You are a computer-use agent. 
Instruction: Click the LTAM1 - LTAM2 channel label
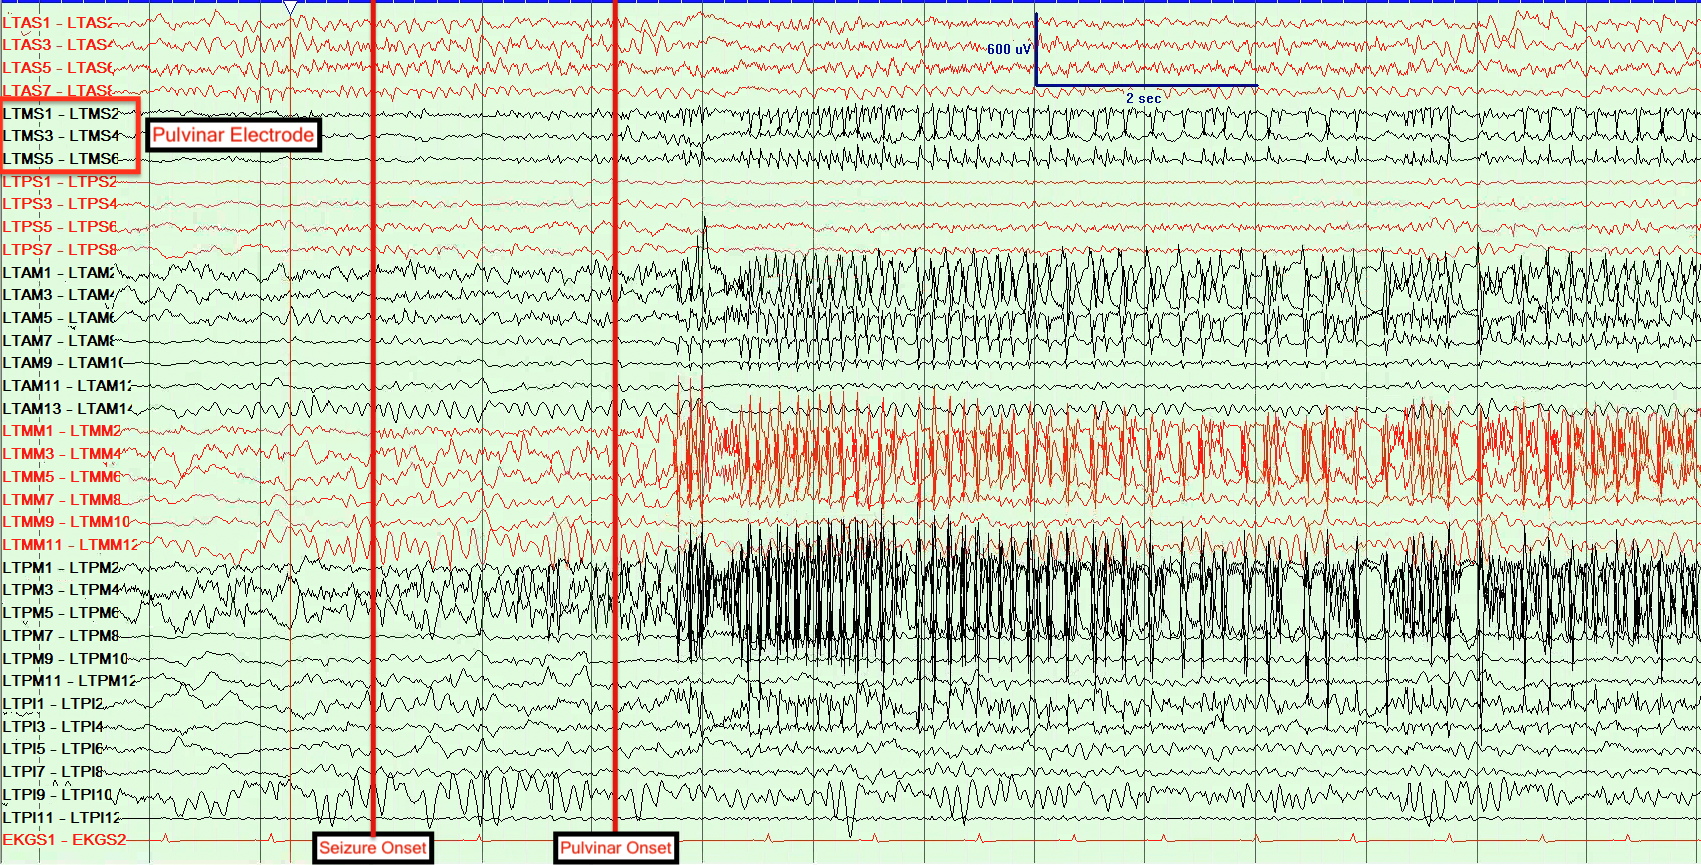point(59,273)
